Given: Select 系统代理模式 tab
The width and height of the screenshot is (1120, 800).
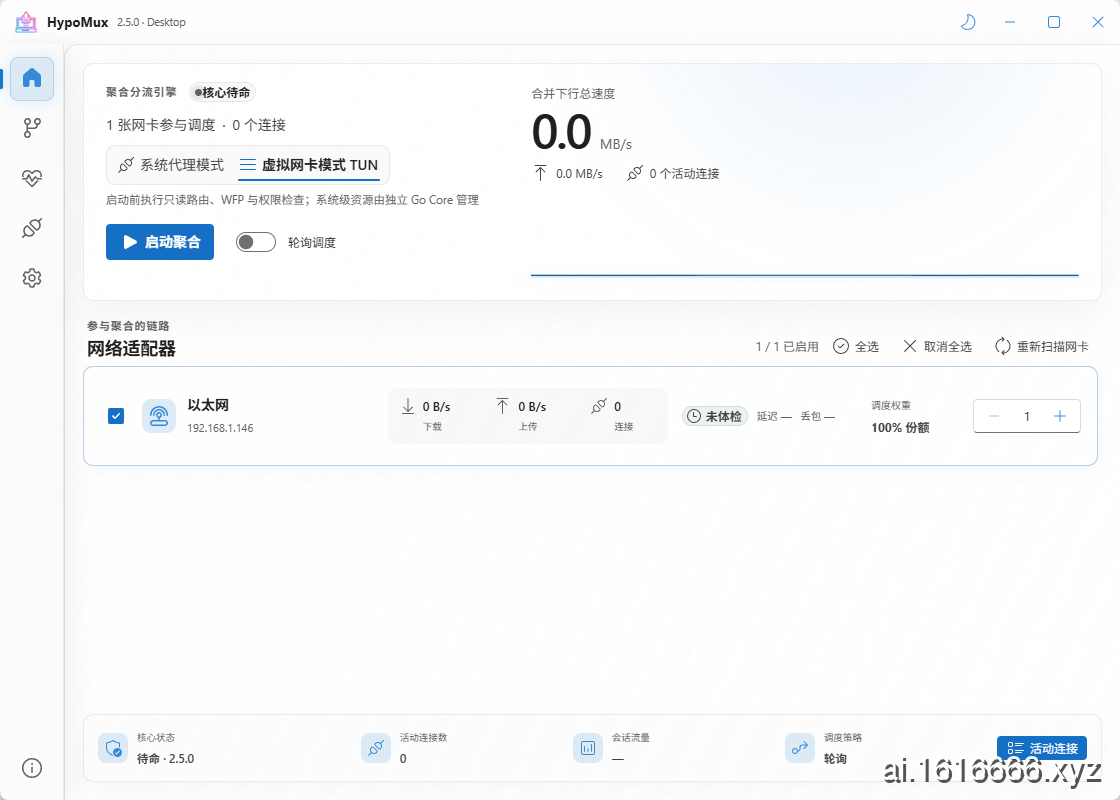Looking at the screenshot, I should (x=171, y=165).
